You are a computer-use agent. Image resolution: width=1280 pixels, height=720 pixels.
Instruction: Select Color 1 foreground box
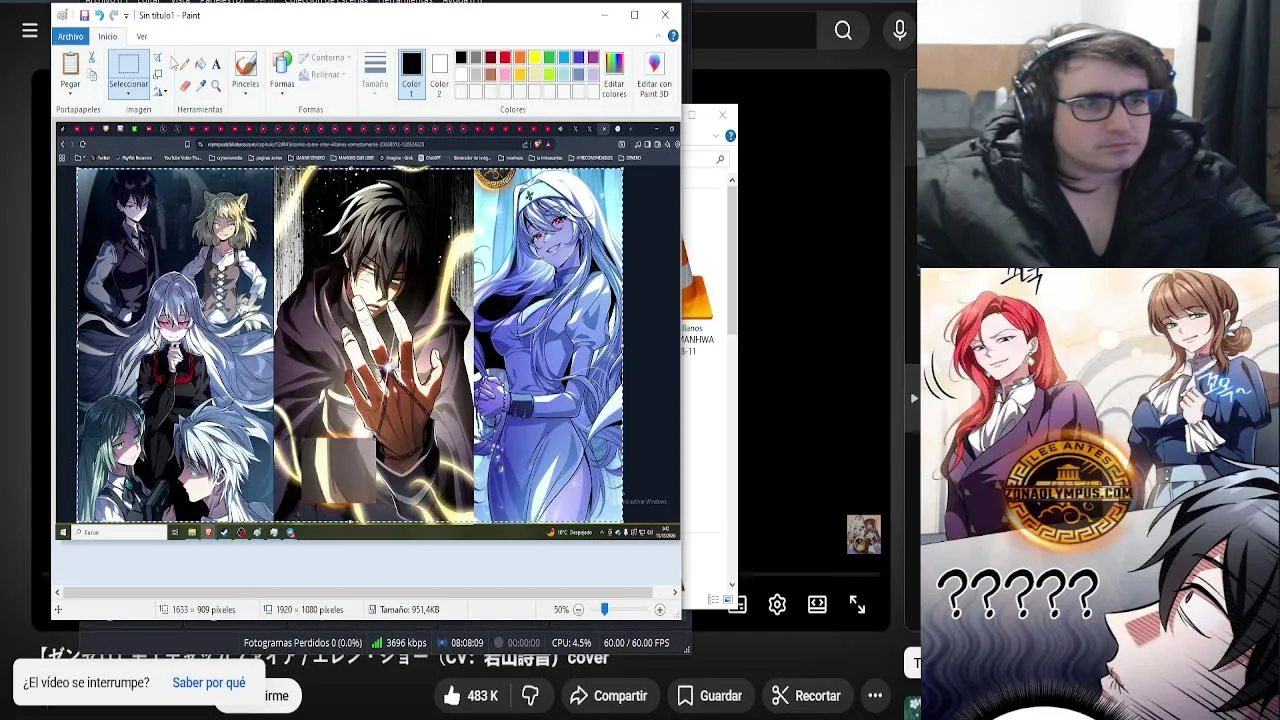point(411,74)
